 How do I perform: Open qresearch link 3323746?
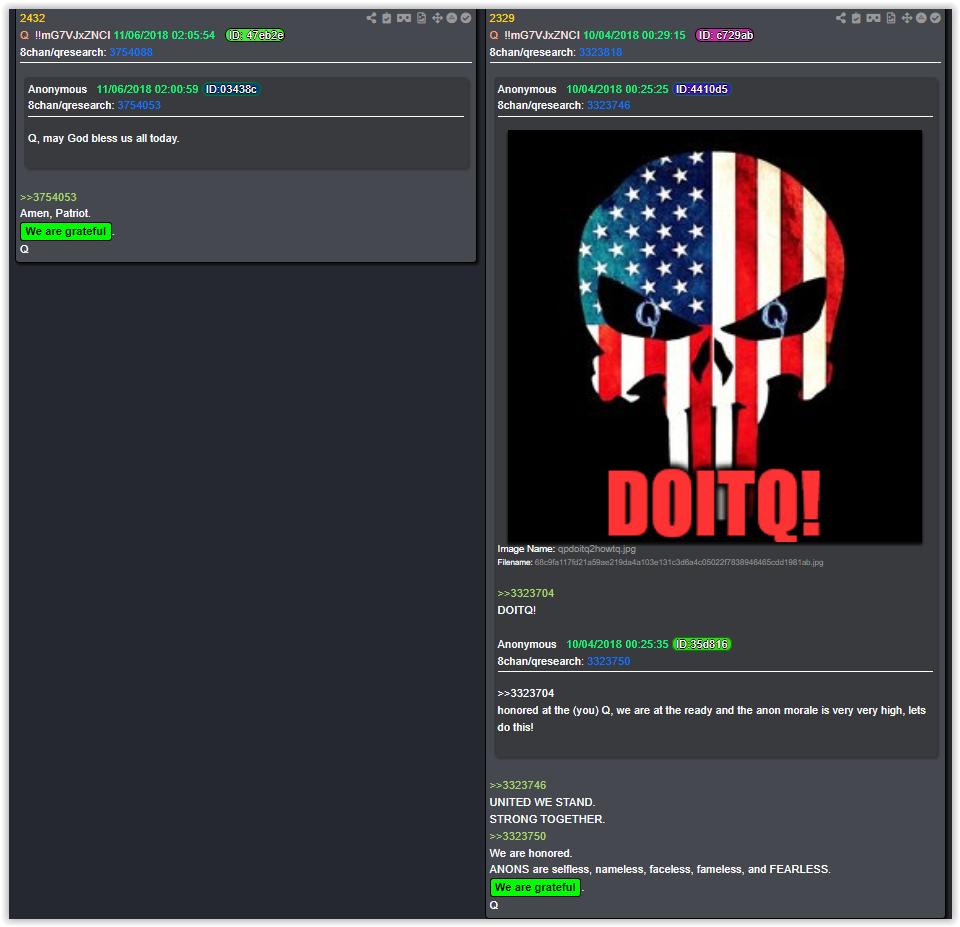(x=609, y=105)
